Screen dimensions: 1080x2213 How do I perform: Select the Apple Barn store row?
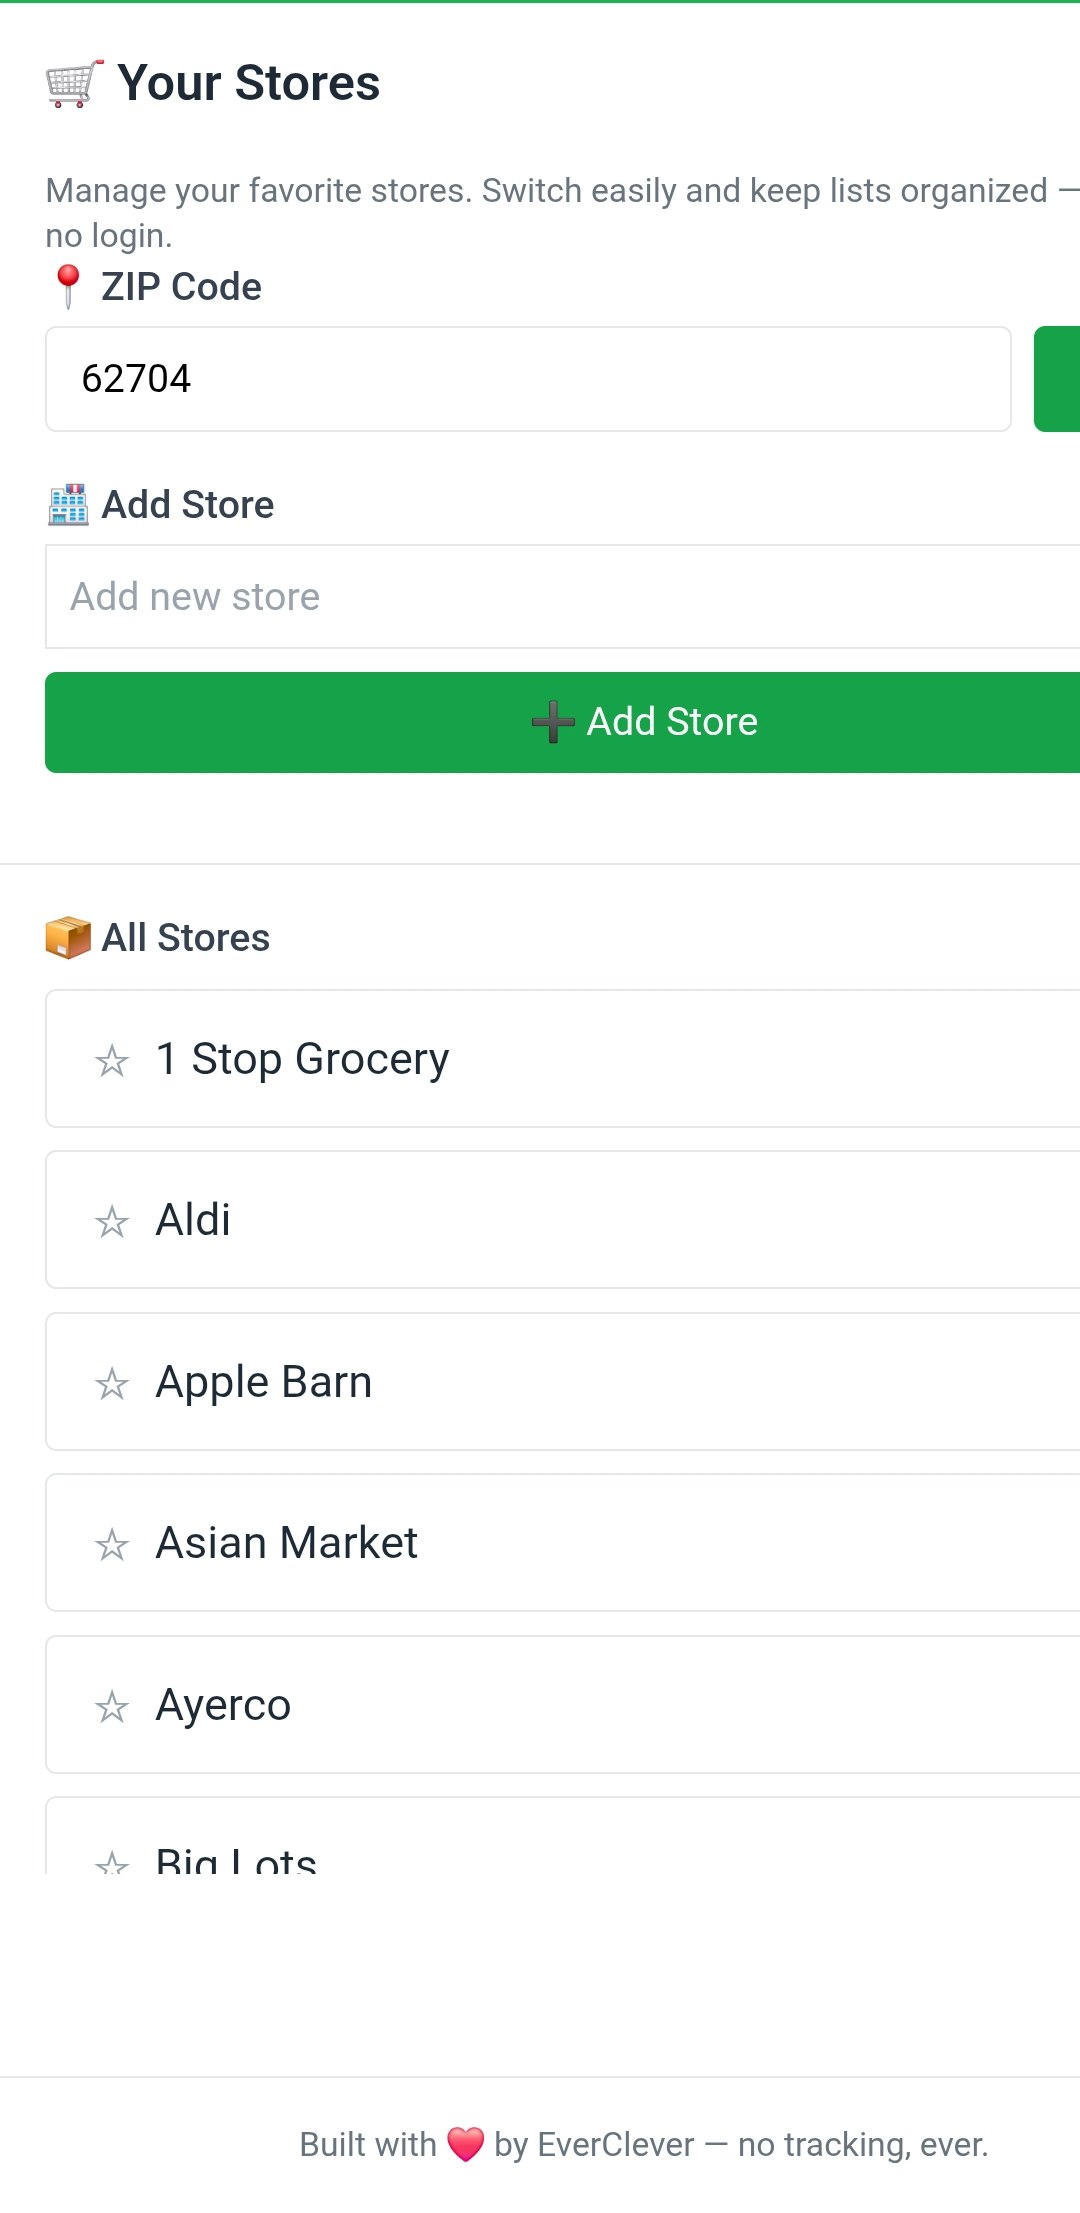562,1382
